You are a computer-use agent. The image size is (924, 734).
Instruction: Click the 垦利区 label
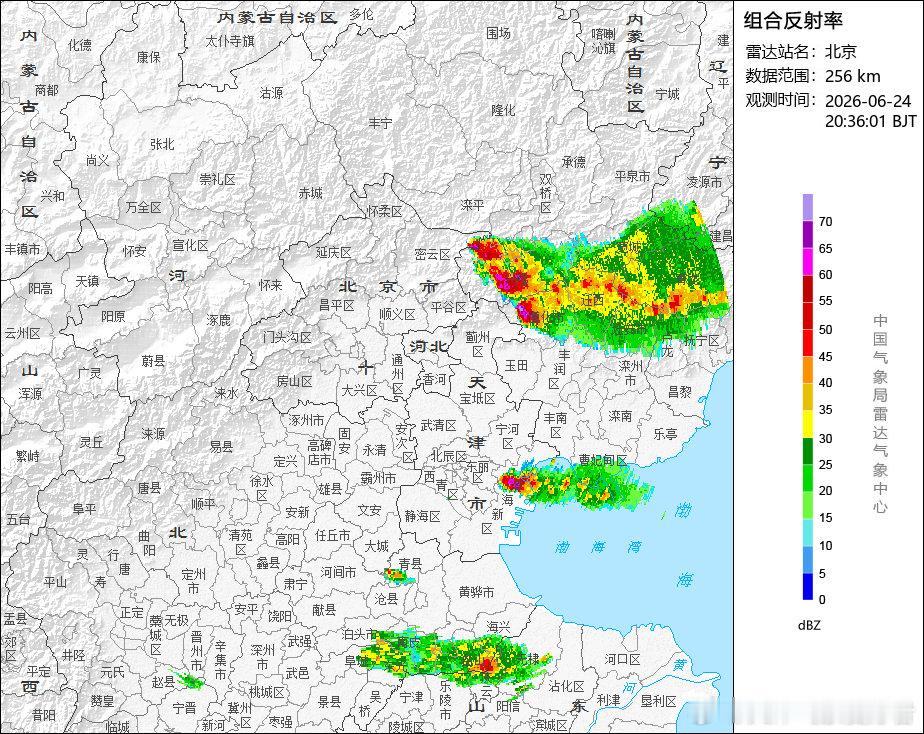pyautogui.click(x=658, y=701)
